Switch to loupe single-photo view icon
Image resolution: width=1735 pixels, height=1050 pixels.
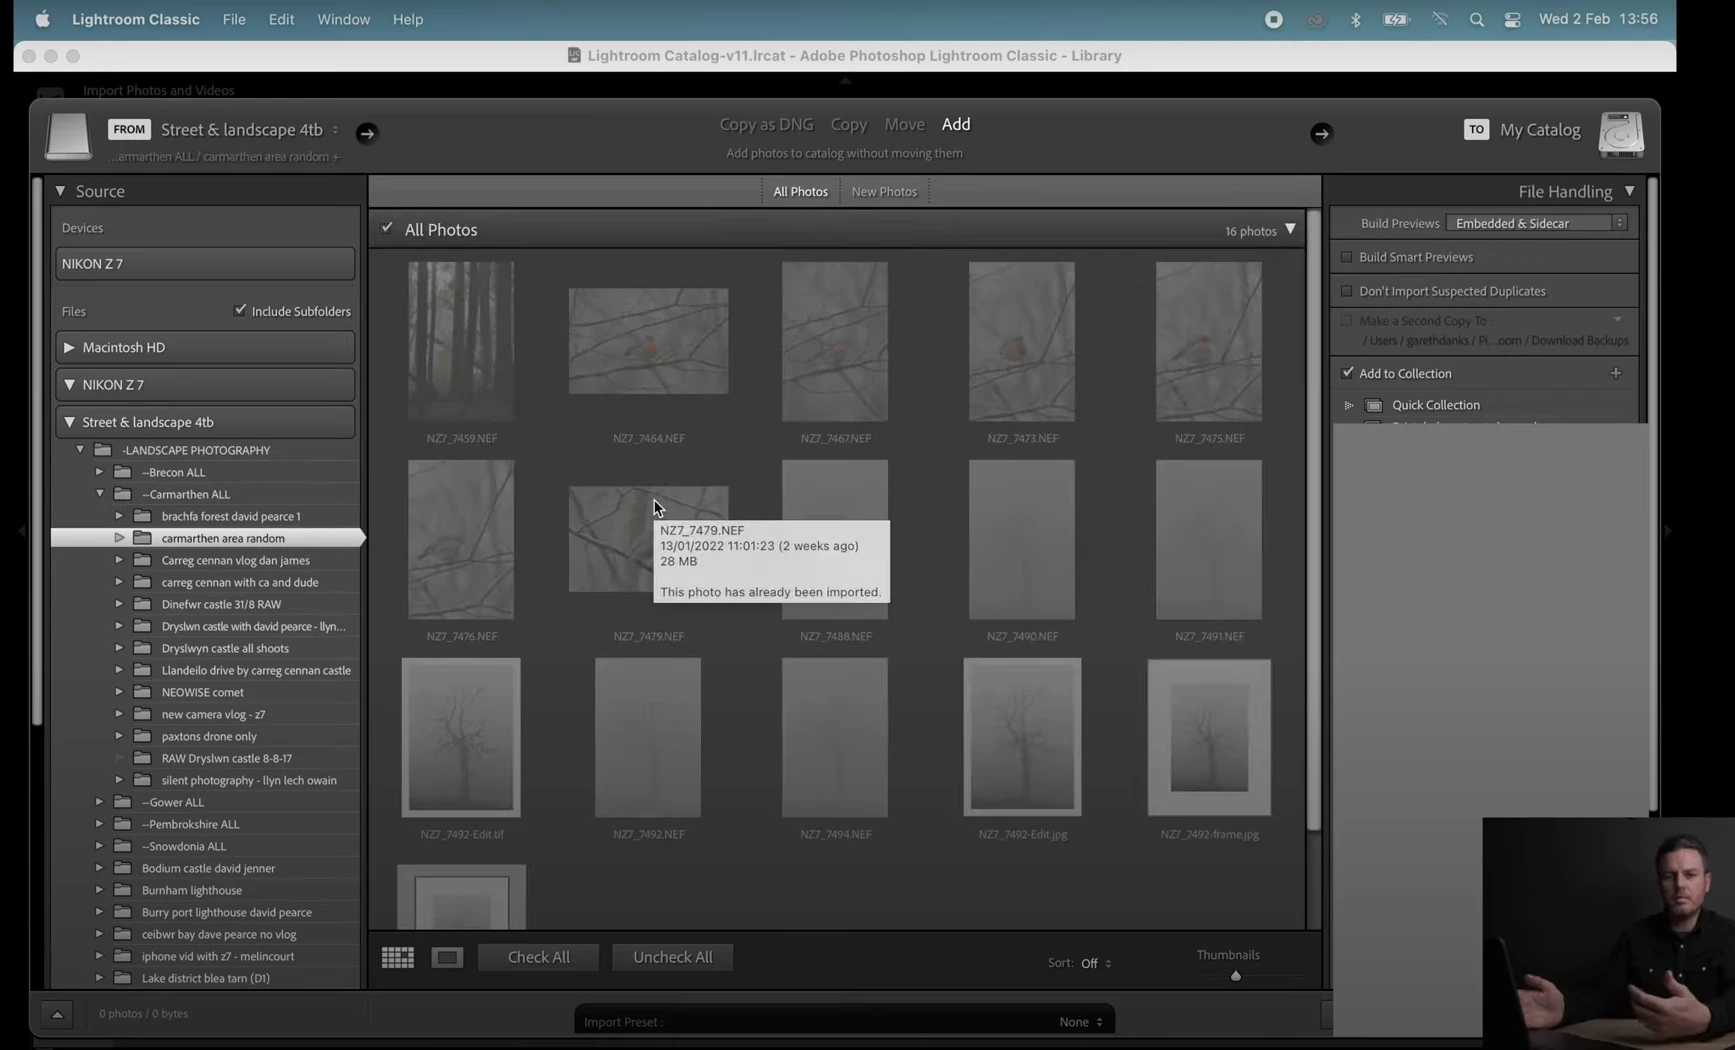[447, 957]
